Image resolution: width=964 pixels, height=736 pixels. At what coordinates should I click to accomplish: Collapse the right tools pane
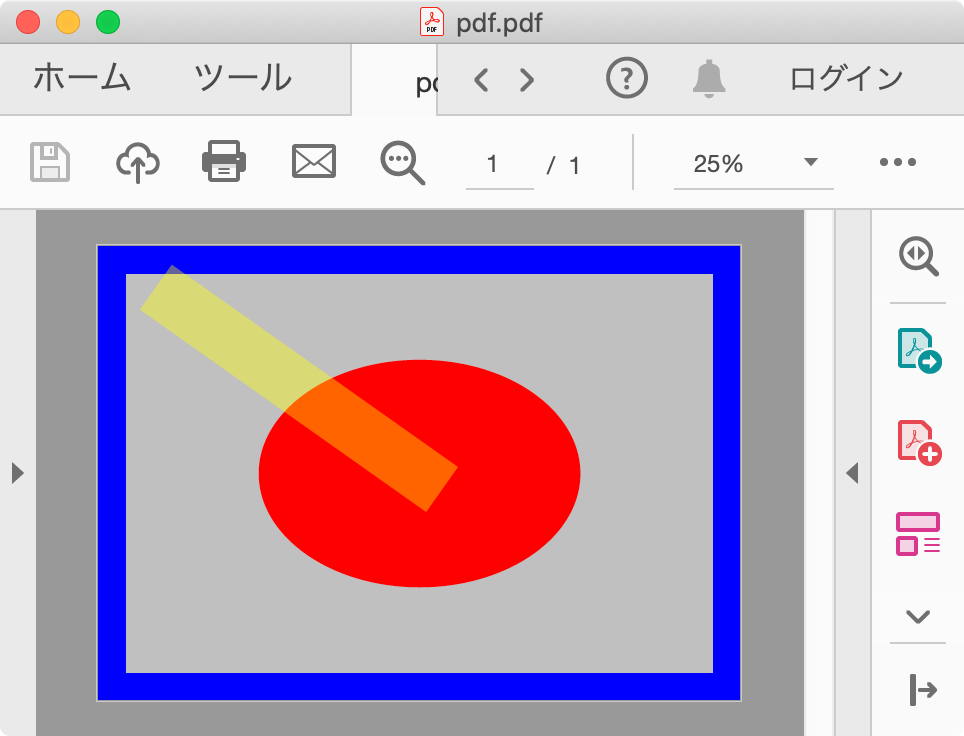(x=853, y=473)
